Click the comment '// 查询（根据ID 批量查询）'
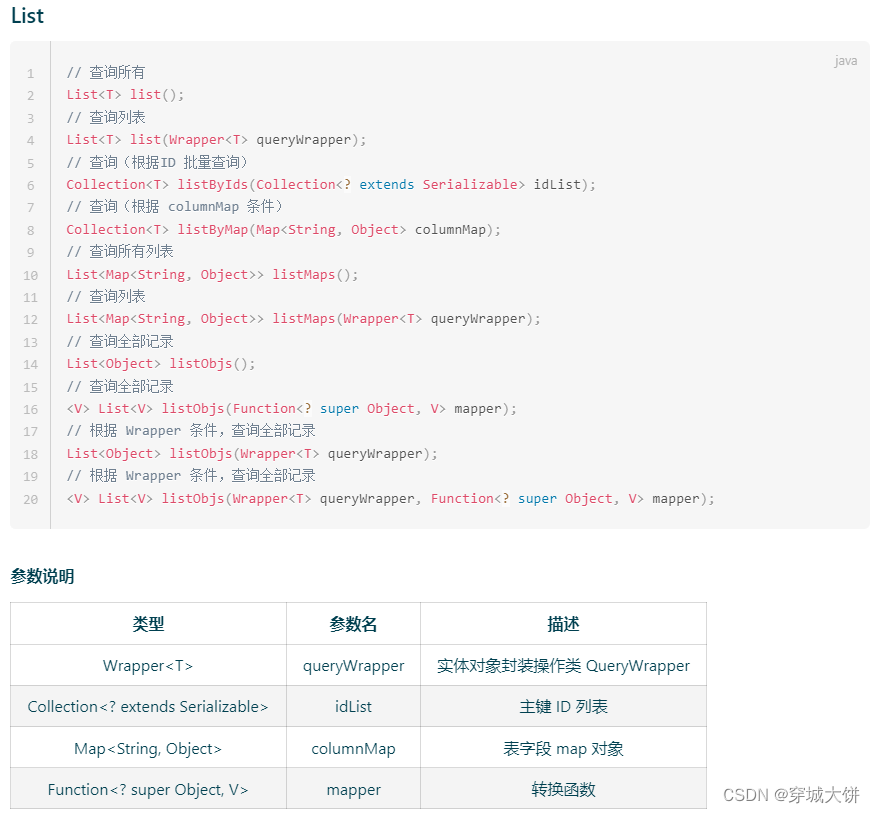 (157, 162)
